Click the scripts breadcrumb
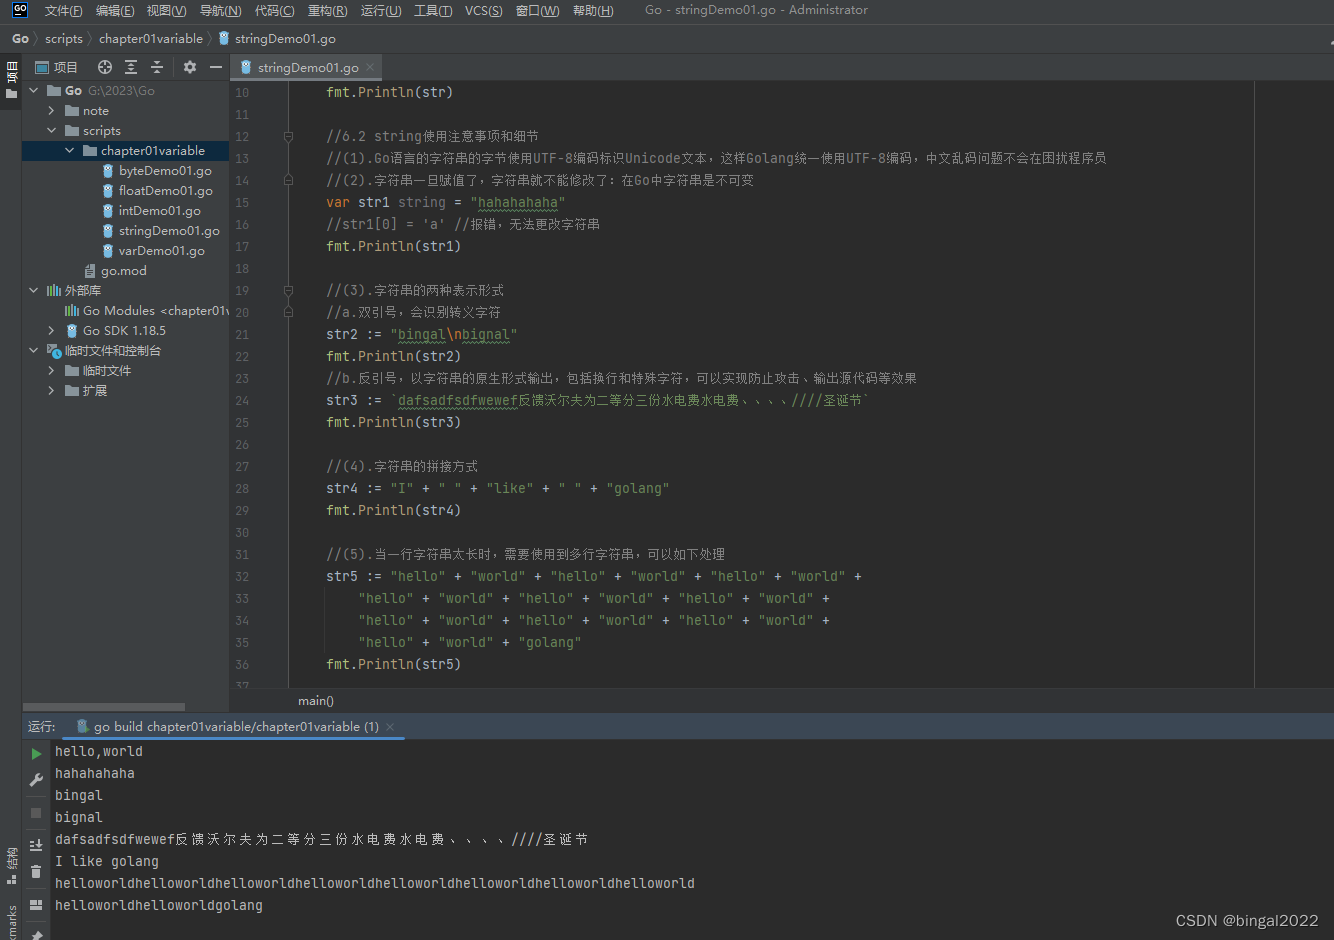The height and width of the screenshot is (940, 1334). click(x=64, y=39)
